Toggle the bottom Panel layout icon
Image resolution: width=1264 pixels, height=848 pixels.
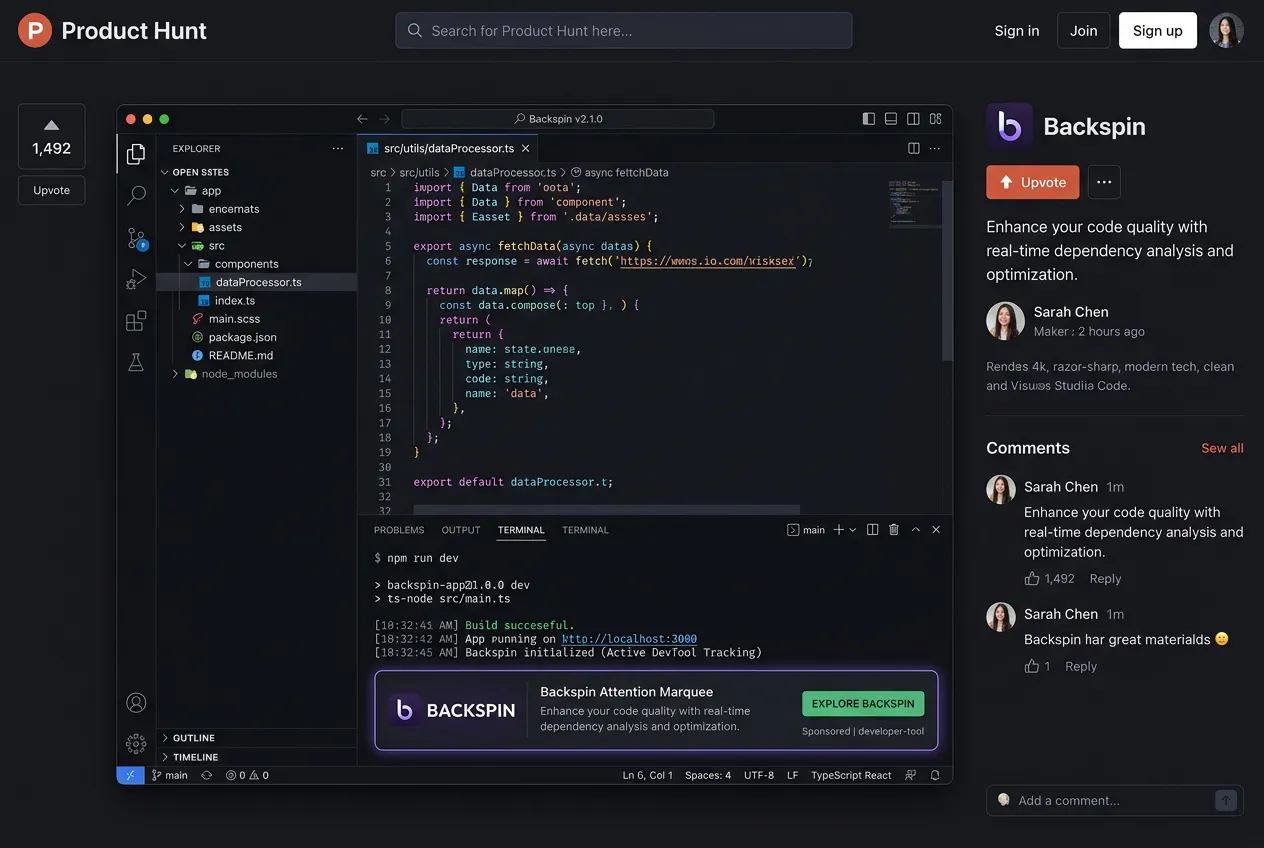click(x=891, y=119)
